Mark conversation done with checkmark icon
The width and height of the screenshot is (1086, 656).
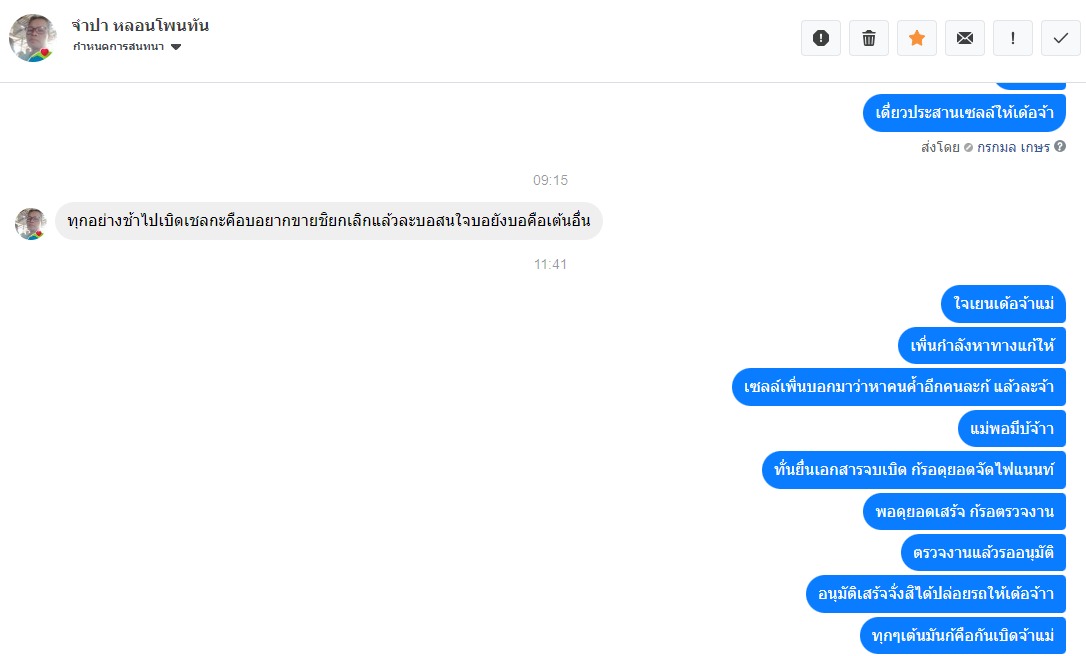coord(1060,38)
